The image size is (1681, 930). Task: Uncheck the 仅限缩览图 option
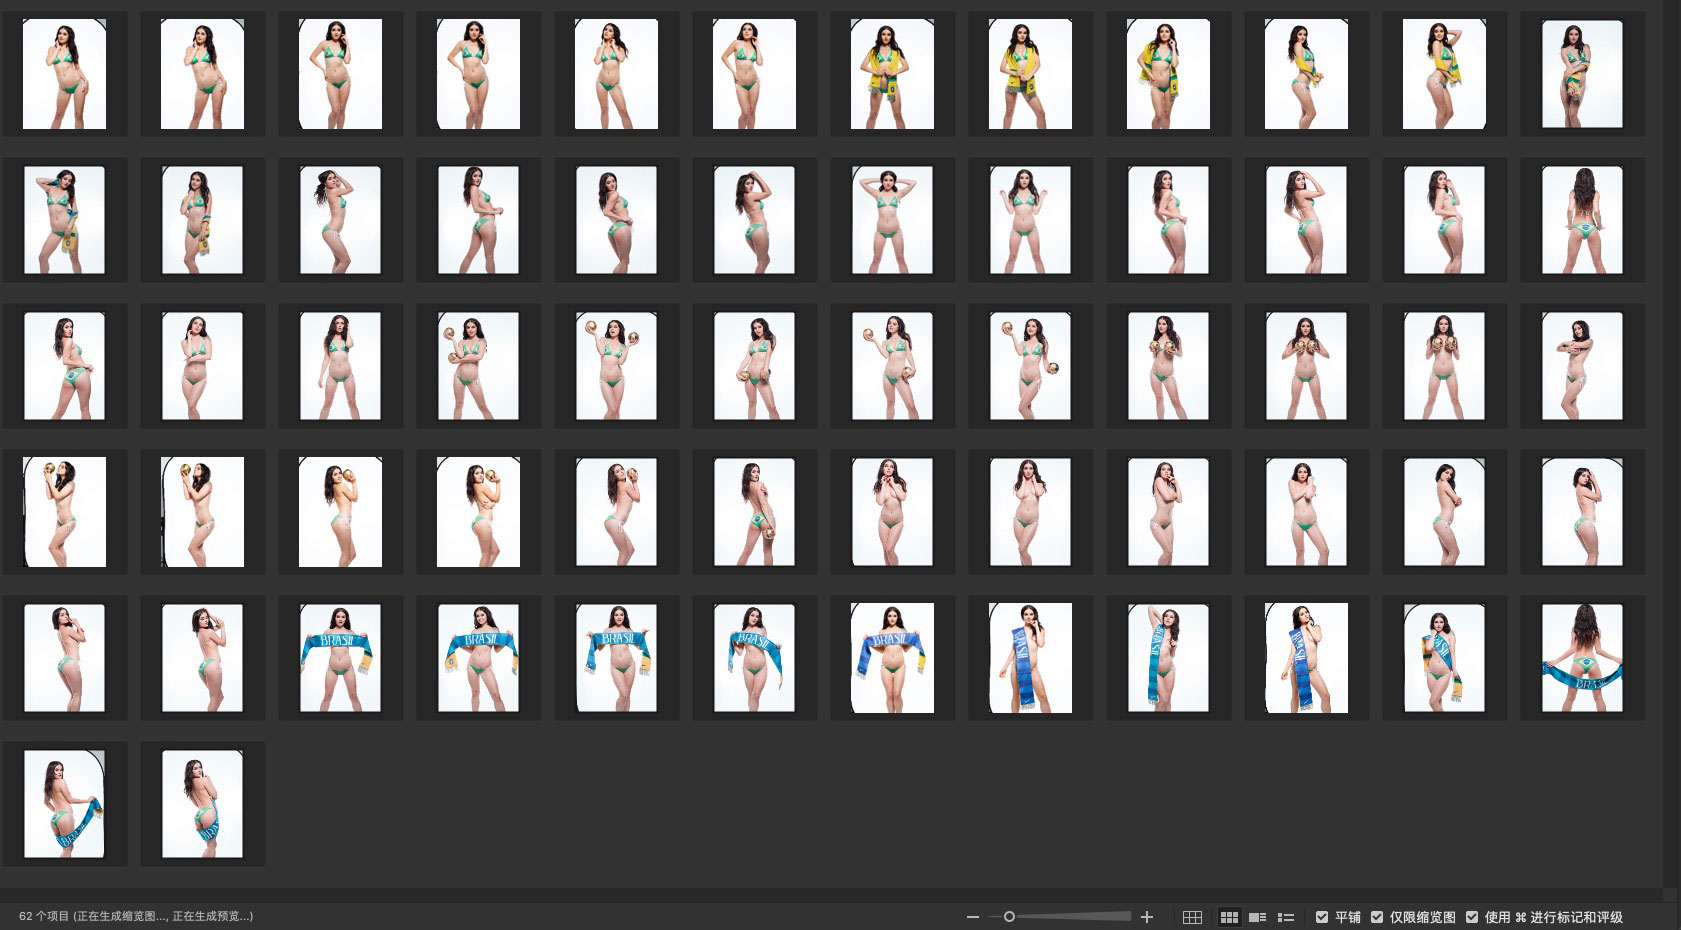(x=1377, y=917)
